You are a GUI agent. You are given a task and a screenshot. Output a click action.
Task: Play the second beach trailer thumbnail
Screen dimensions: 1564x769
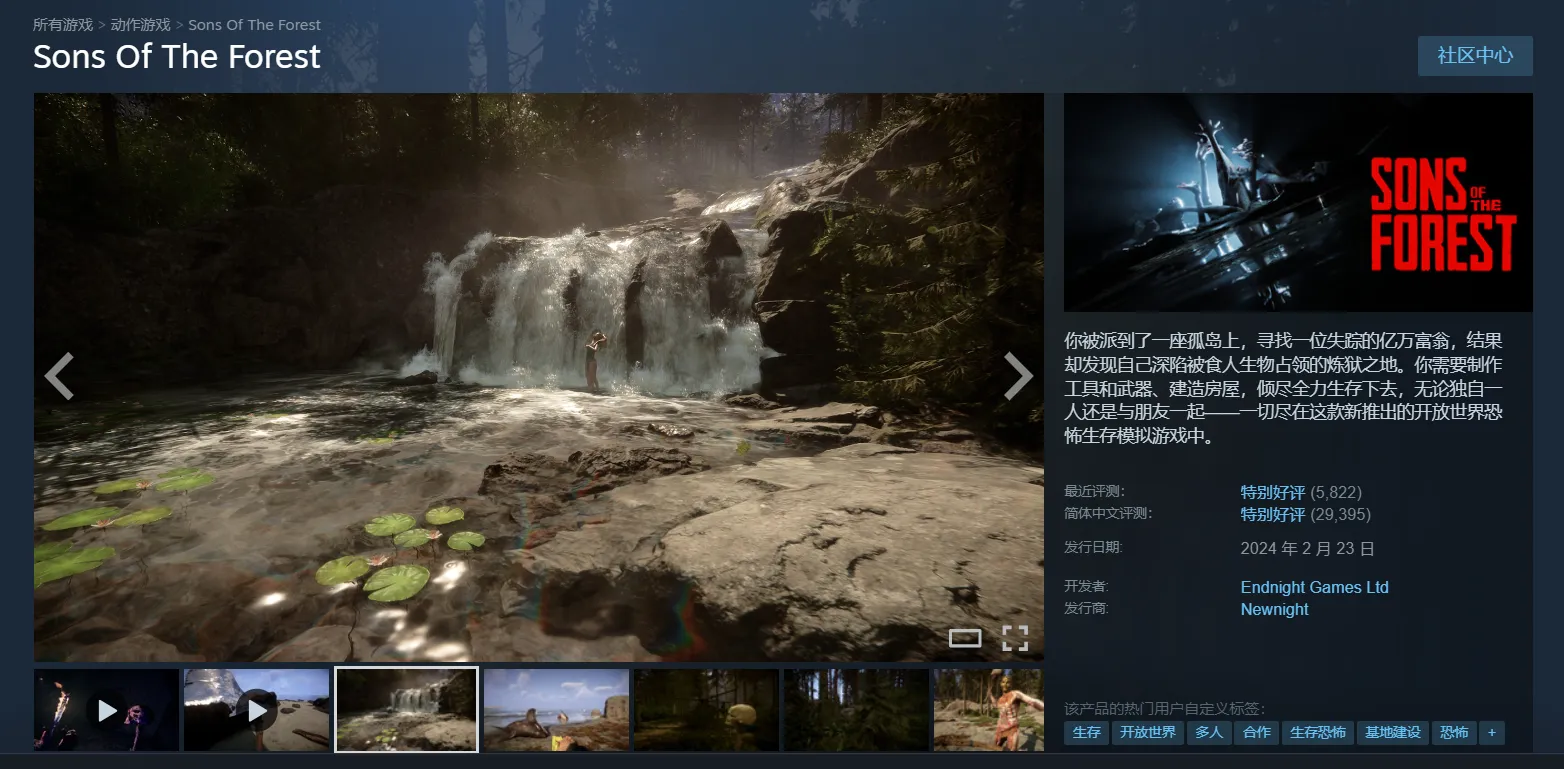pos(256,710)
